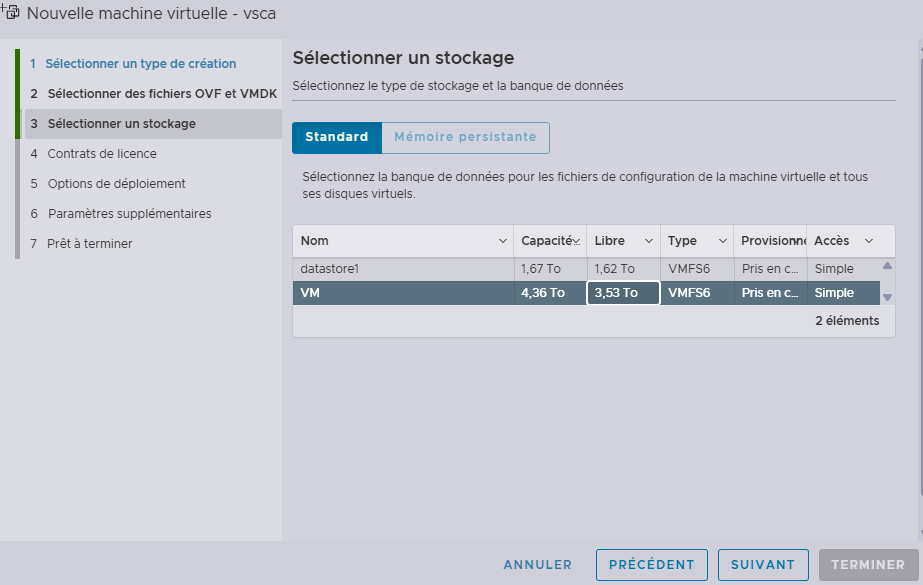This screenshot has width=923, height=585.
Task: Go to step 1 Sélectionner un type de création
Action: pyautogui.click(x=141, y=64)
